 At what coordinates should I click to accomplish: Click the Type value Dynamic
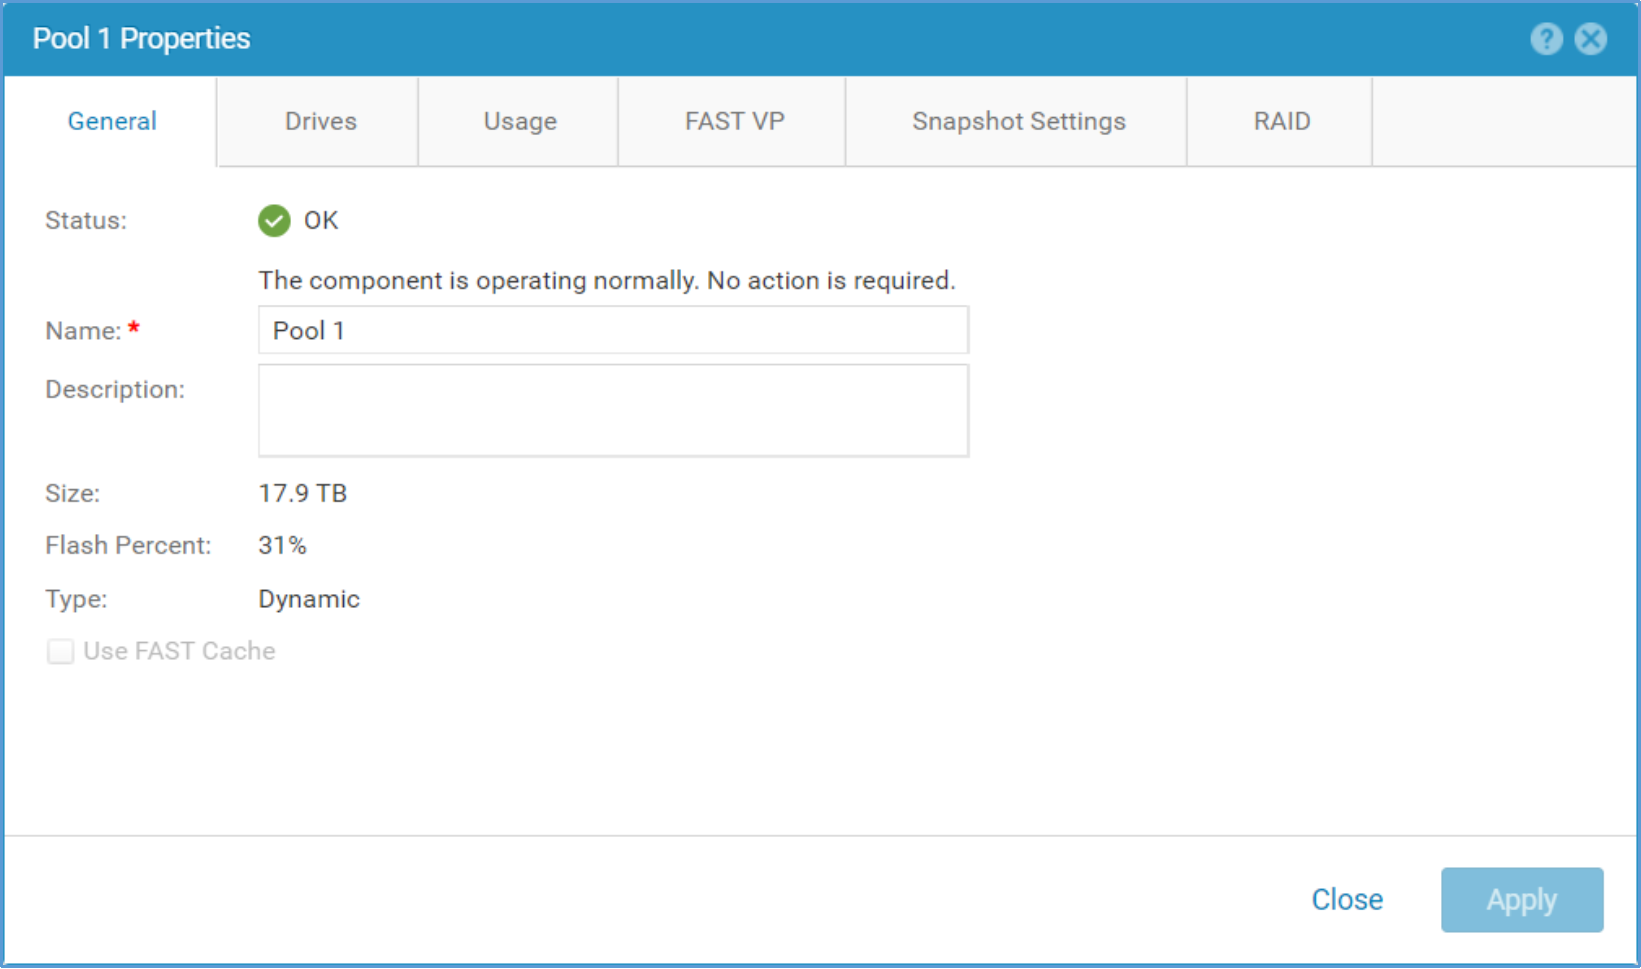coord(309,599)
